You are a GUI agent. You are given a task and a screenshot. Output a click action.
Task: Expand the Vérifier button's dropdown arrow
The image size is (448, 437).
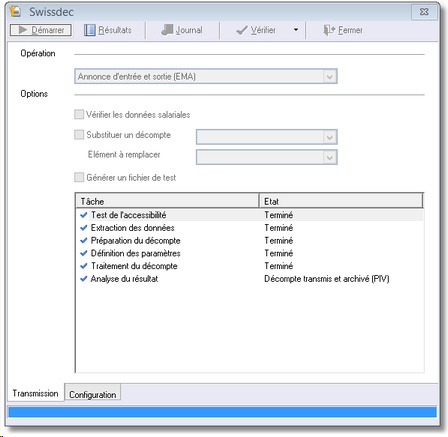296,30
